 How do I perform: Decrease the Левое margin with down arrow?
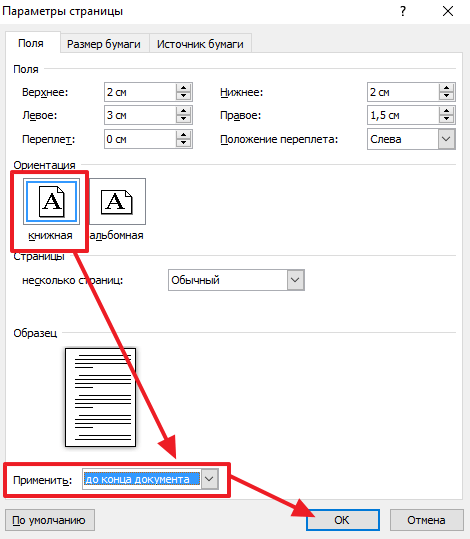(x=184, y=119)
